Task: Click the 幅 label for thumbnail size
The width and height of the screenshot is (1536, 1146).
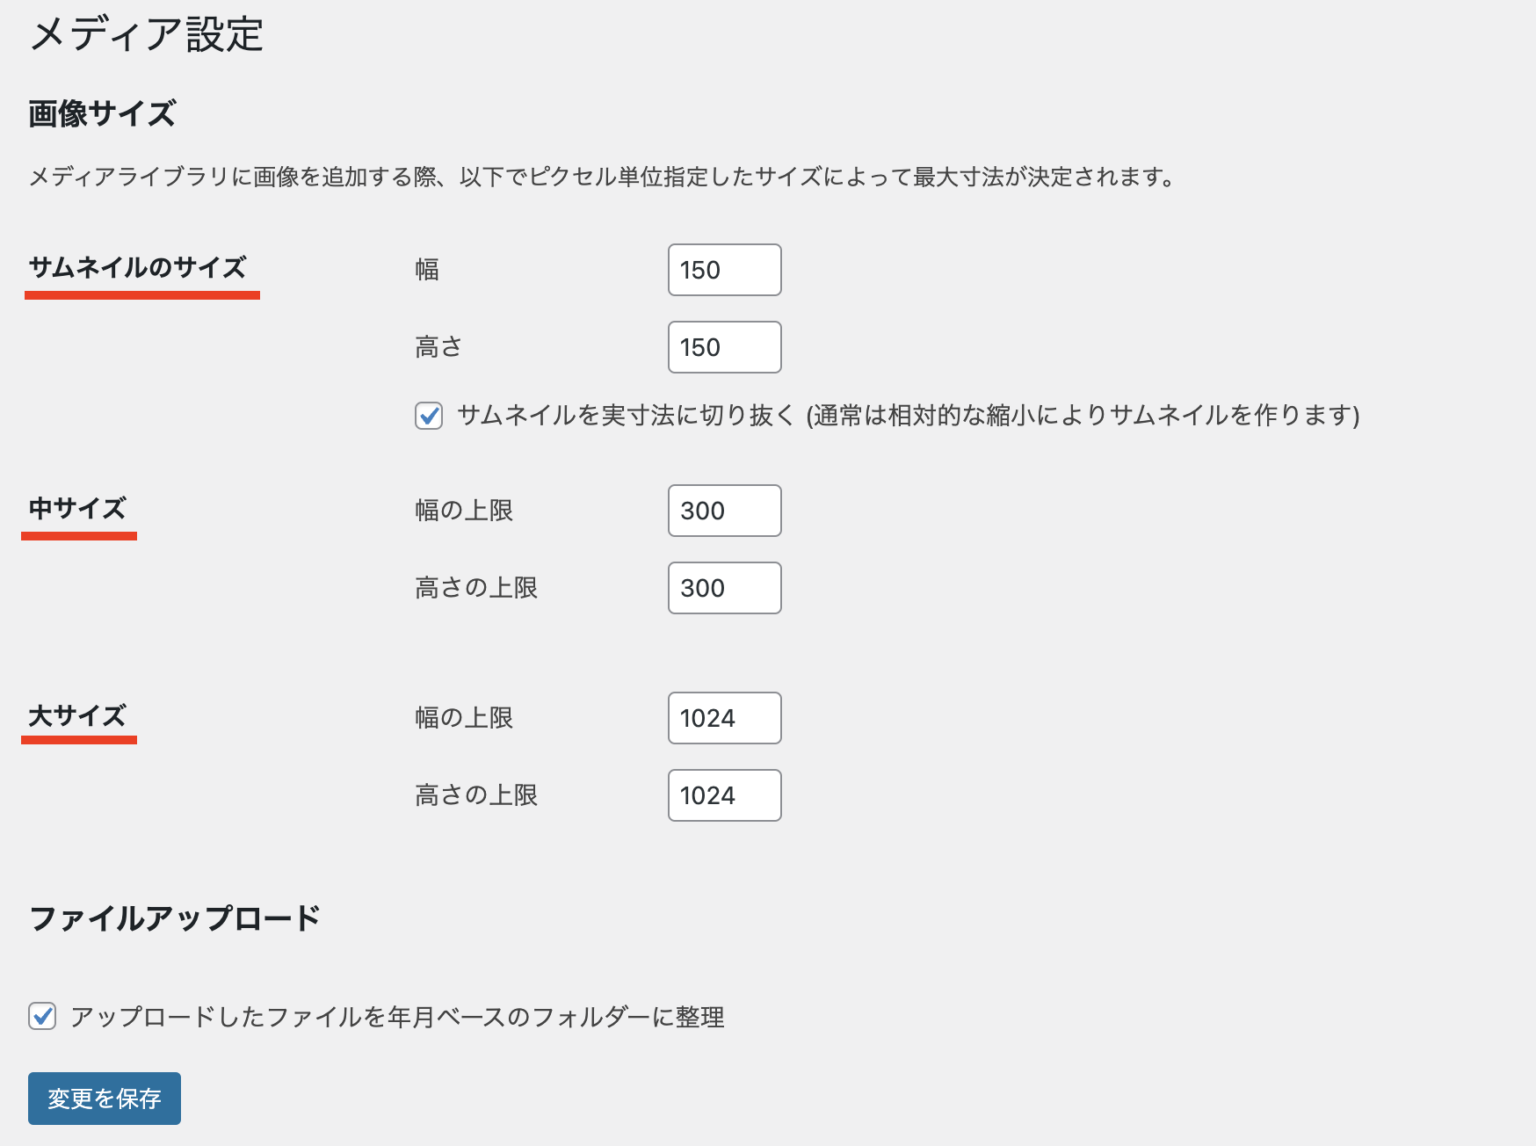Action: pos(427,270)
